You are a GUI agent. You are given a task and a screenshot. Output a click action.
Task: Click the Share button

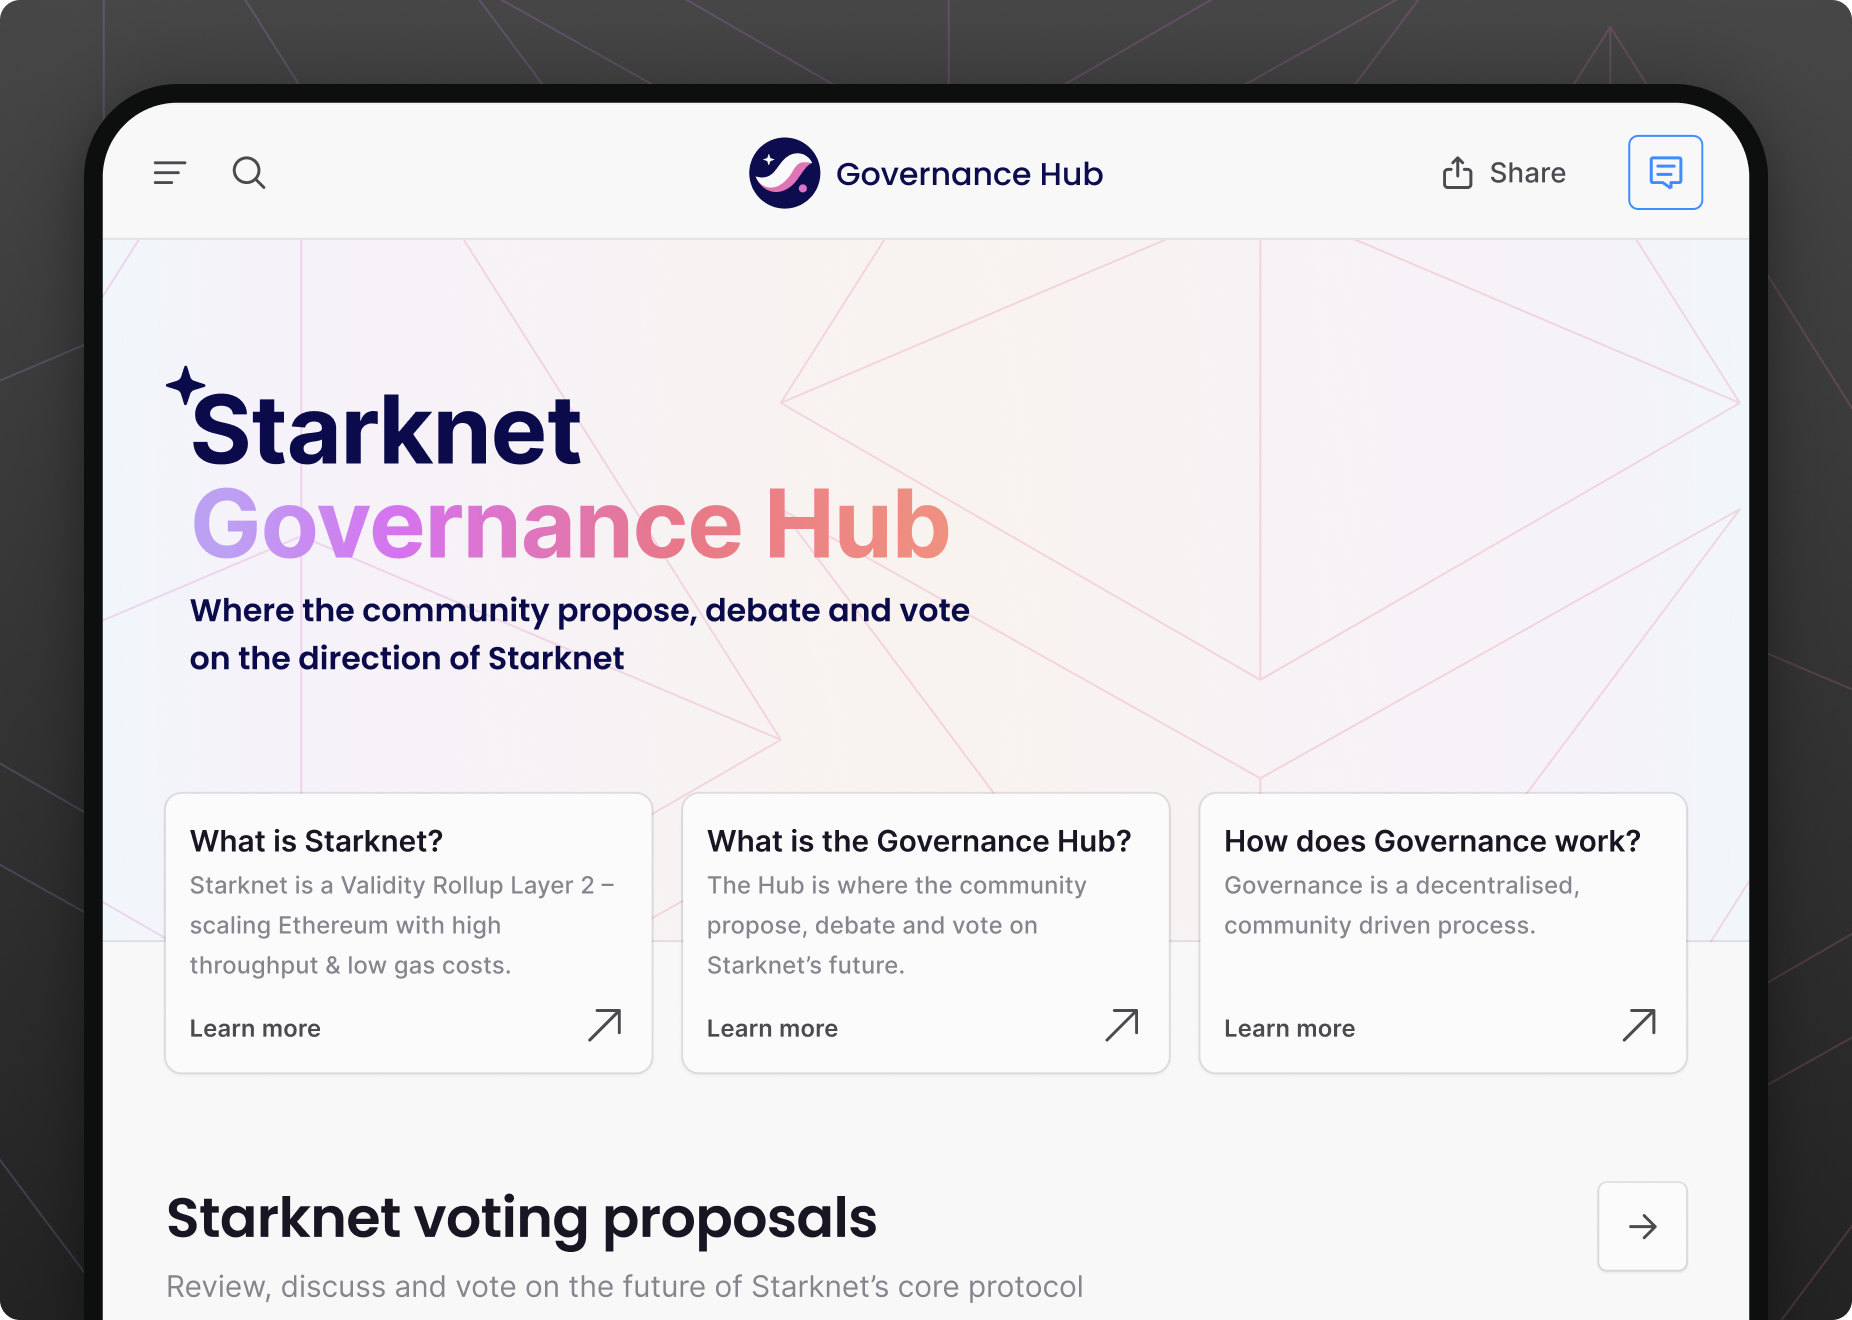[x=1503, y=172]
